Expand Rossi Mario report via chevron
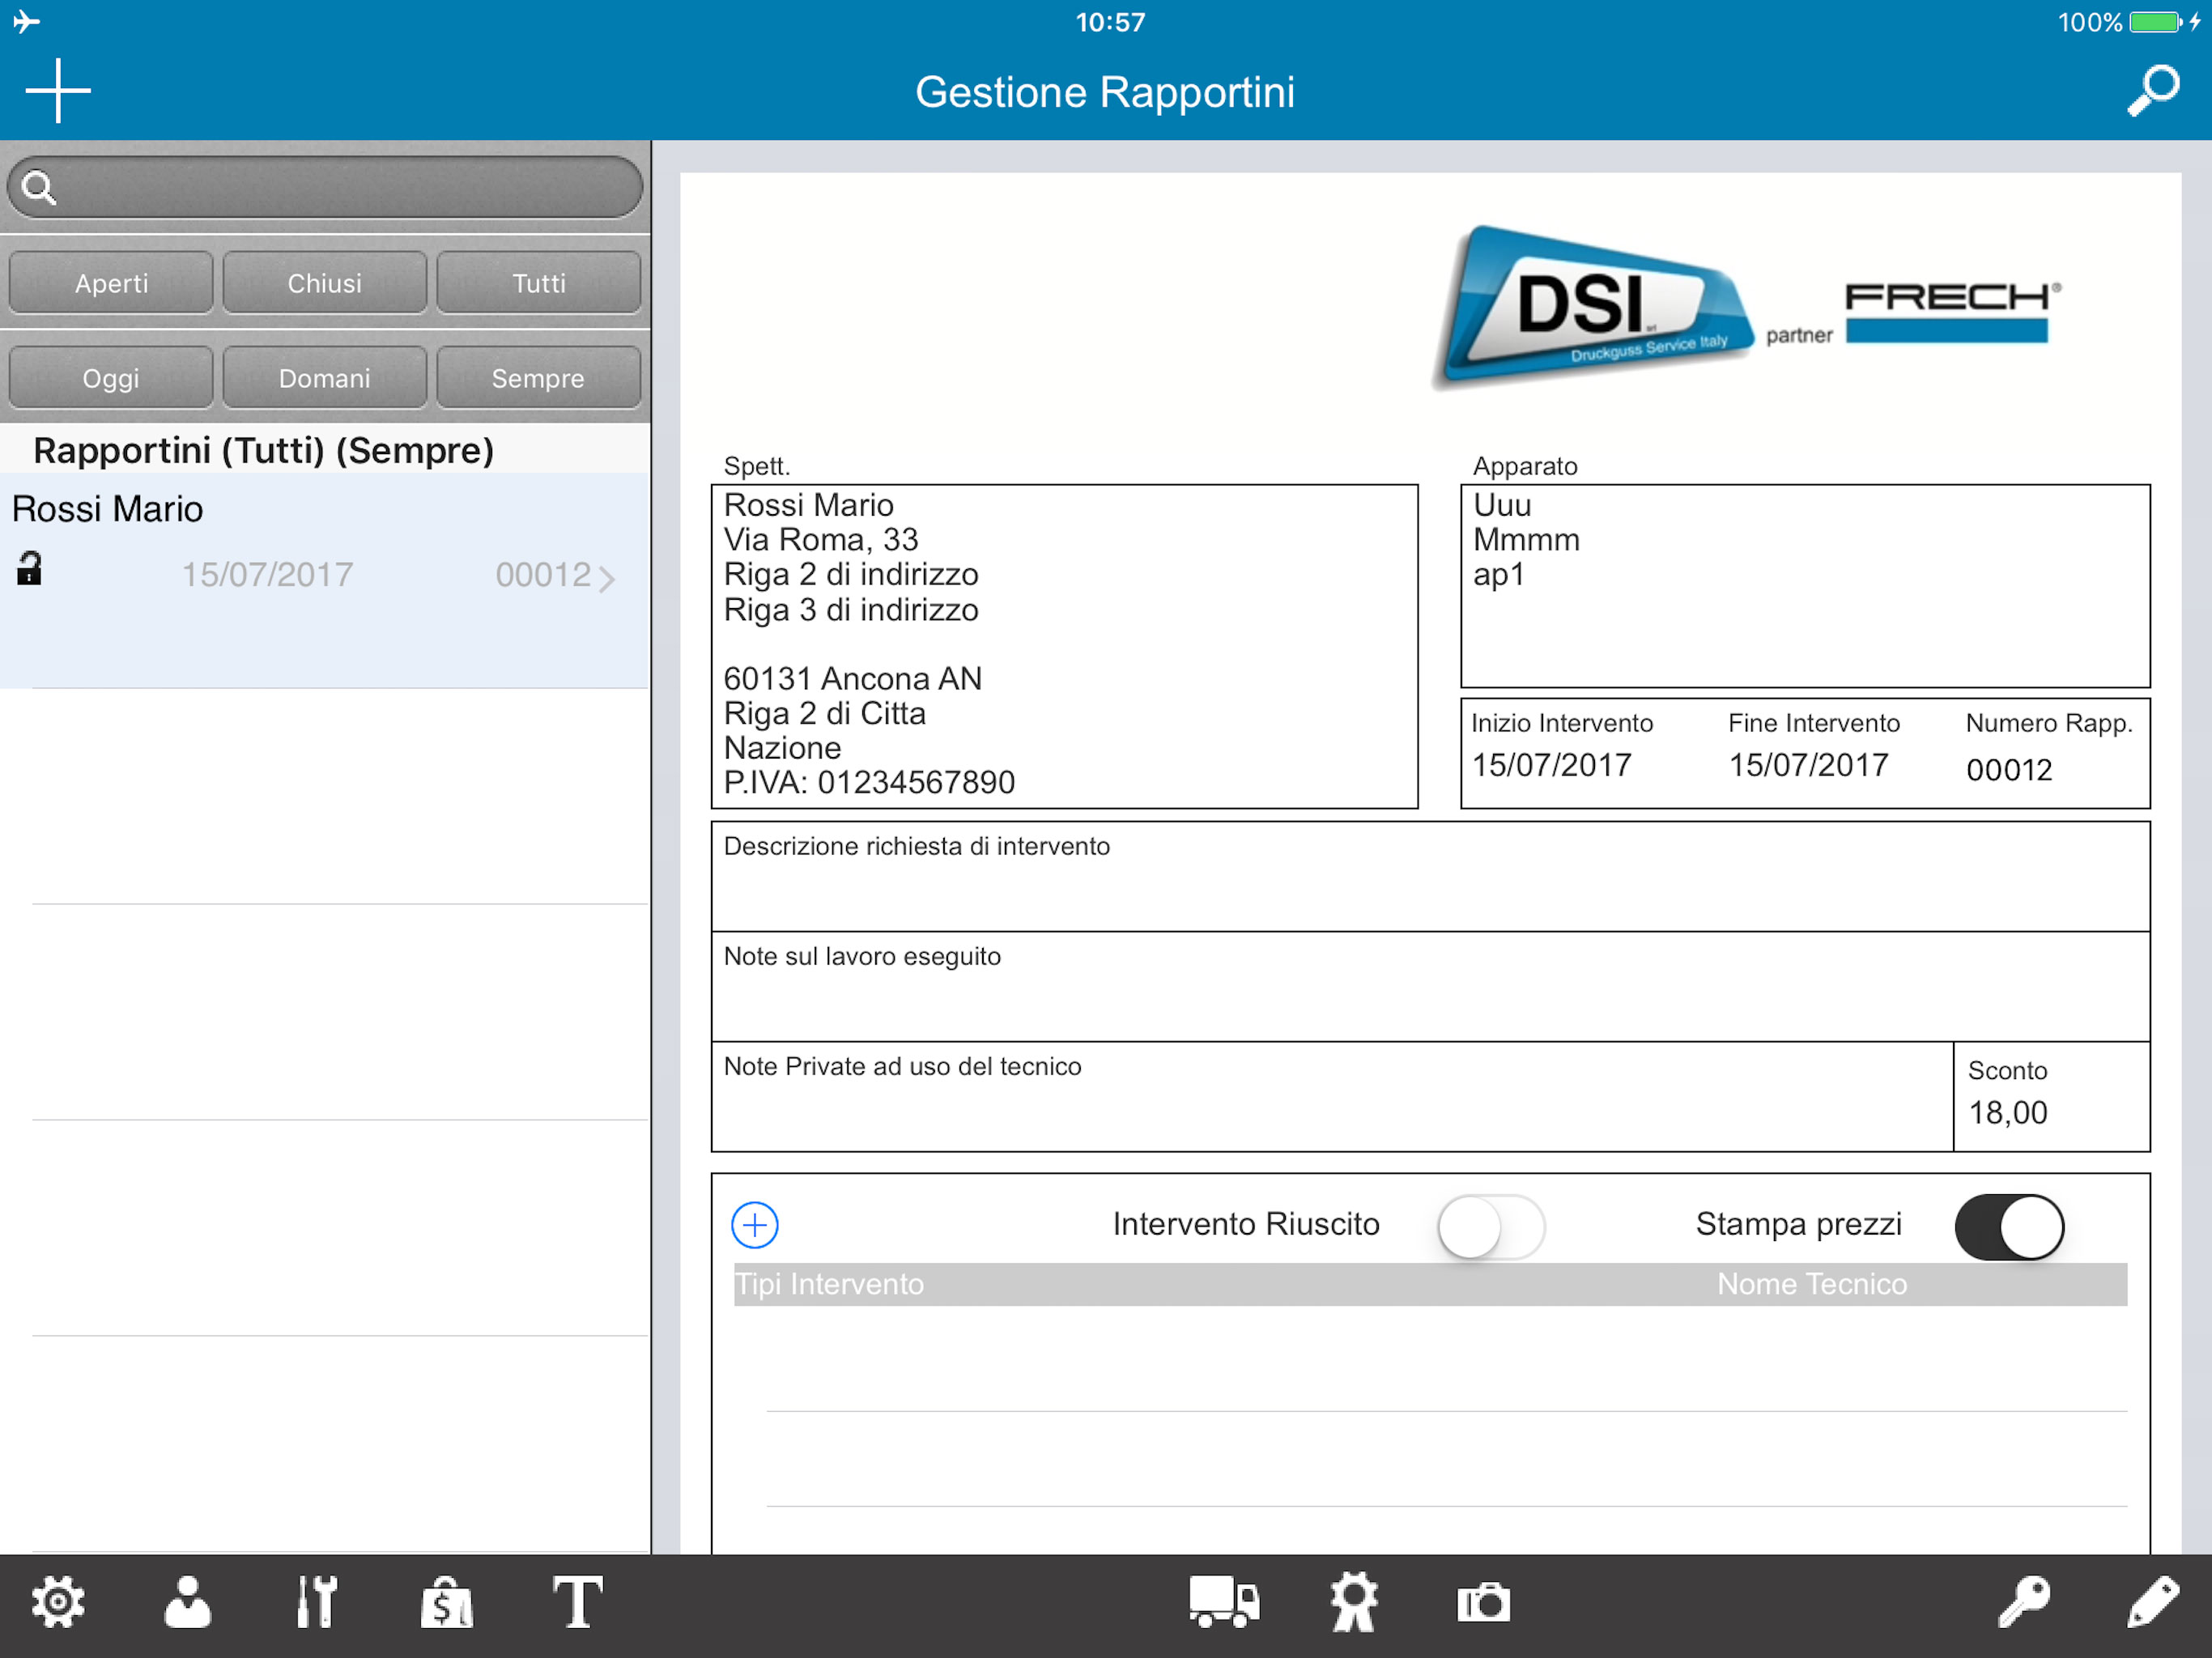Image resolution: width=2212 pixels, height=1658 pixels. tap(606, 578)
